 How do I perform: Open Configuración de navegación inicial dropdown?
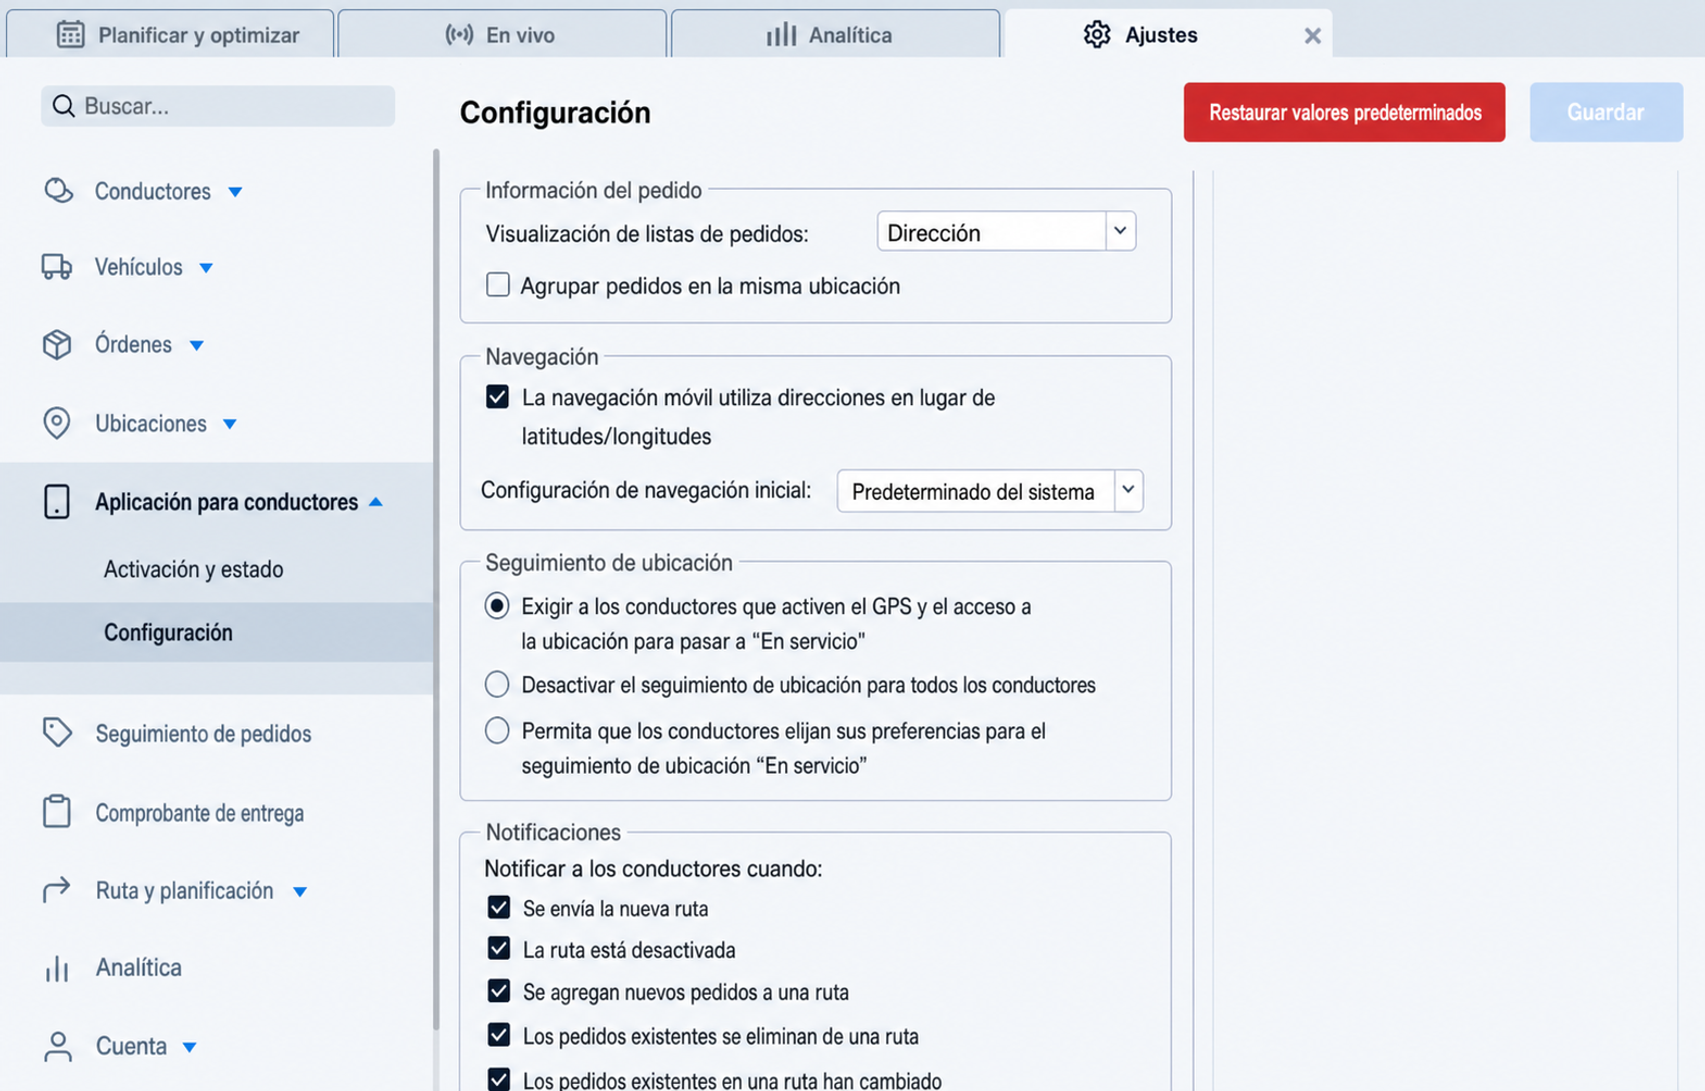coord(1128,491)
